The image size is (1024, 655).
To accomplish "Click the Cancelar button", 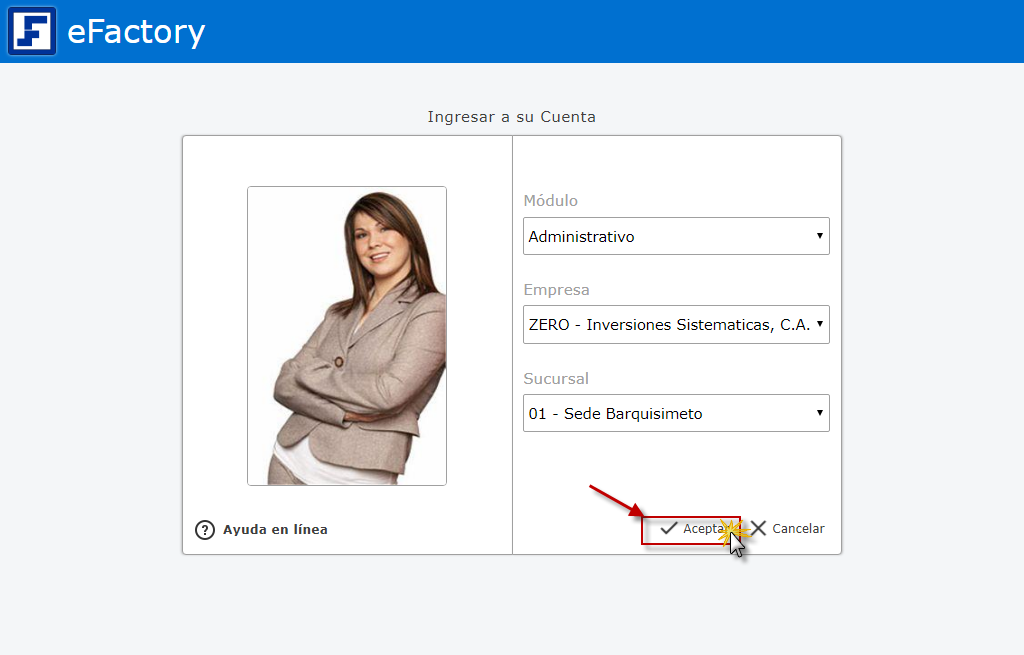I will point(788,528).
